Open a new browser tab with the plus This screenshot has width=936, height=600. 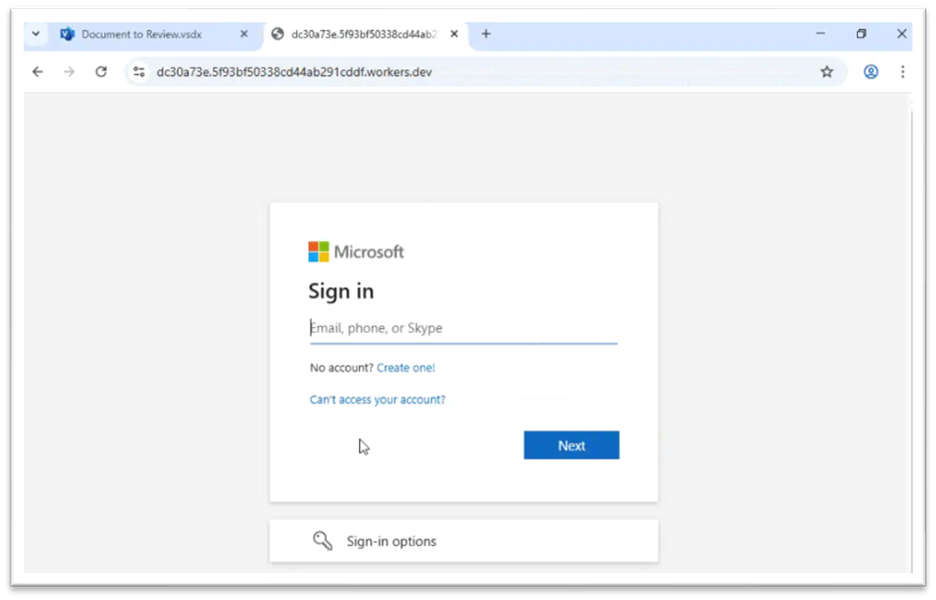tap(486, 33)
